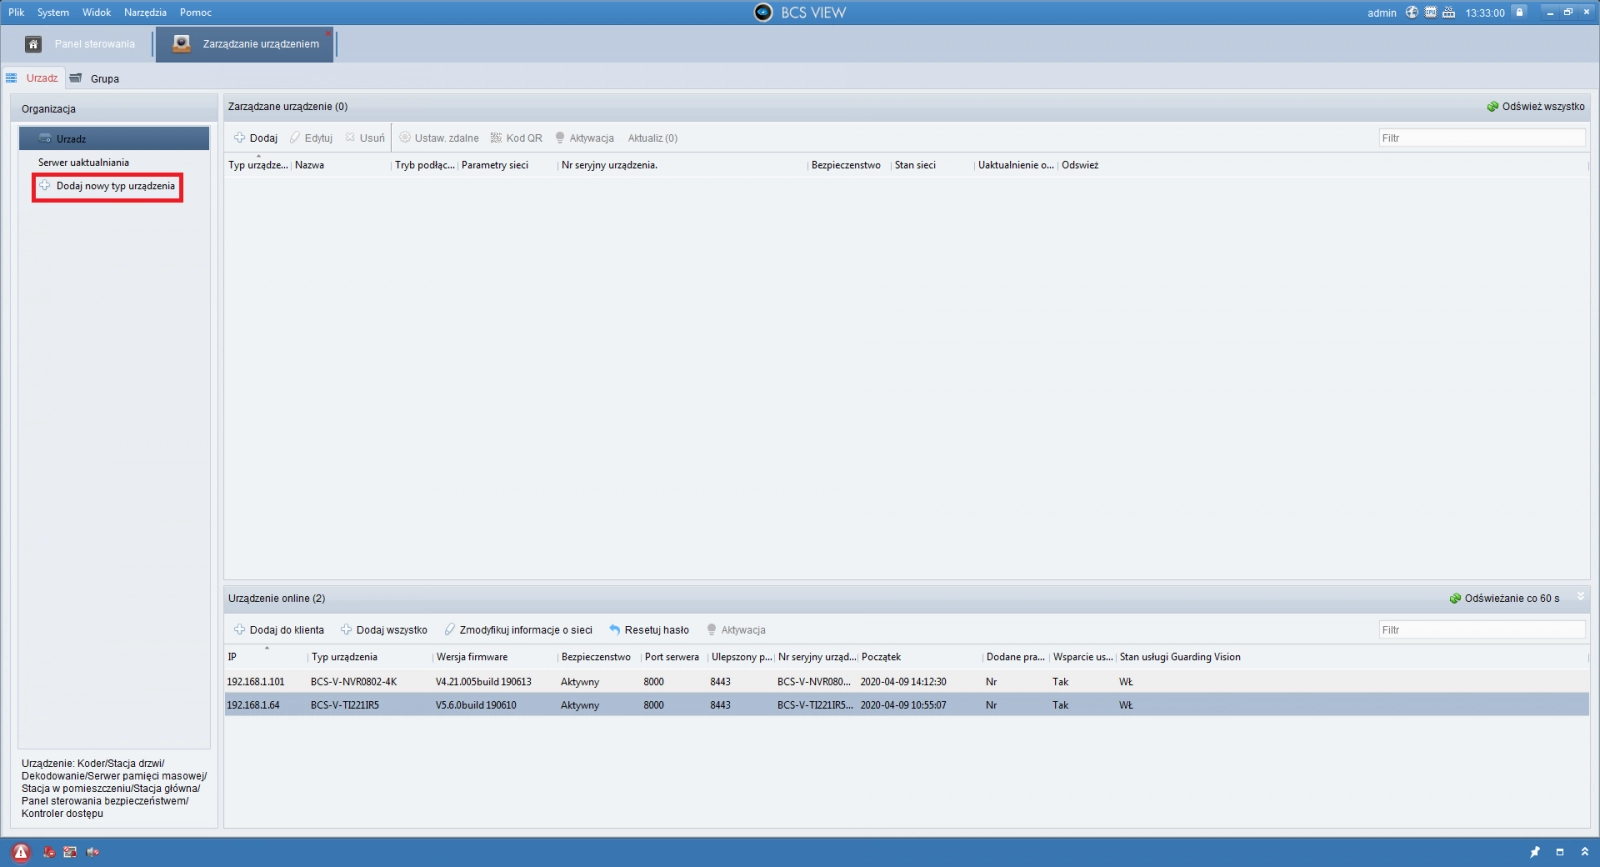This screenshot has width=1600, height=867.
Task: Click Dodaj wszystko button
Action: click(x=384, y=630)
